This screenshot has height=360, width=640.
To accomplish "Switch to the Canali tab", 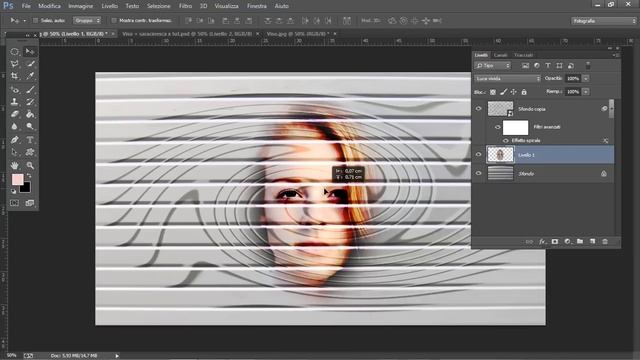I will point(500,55).
